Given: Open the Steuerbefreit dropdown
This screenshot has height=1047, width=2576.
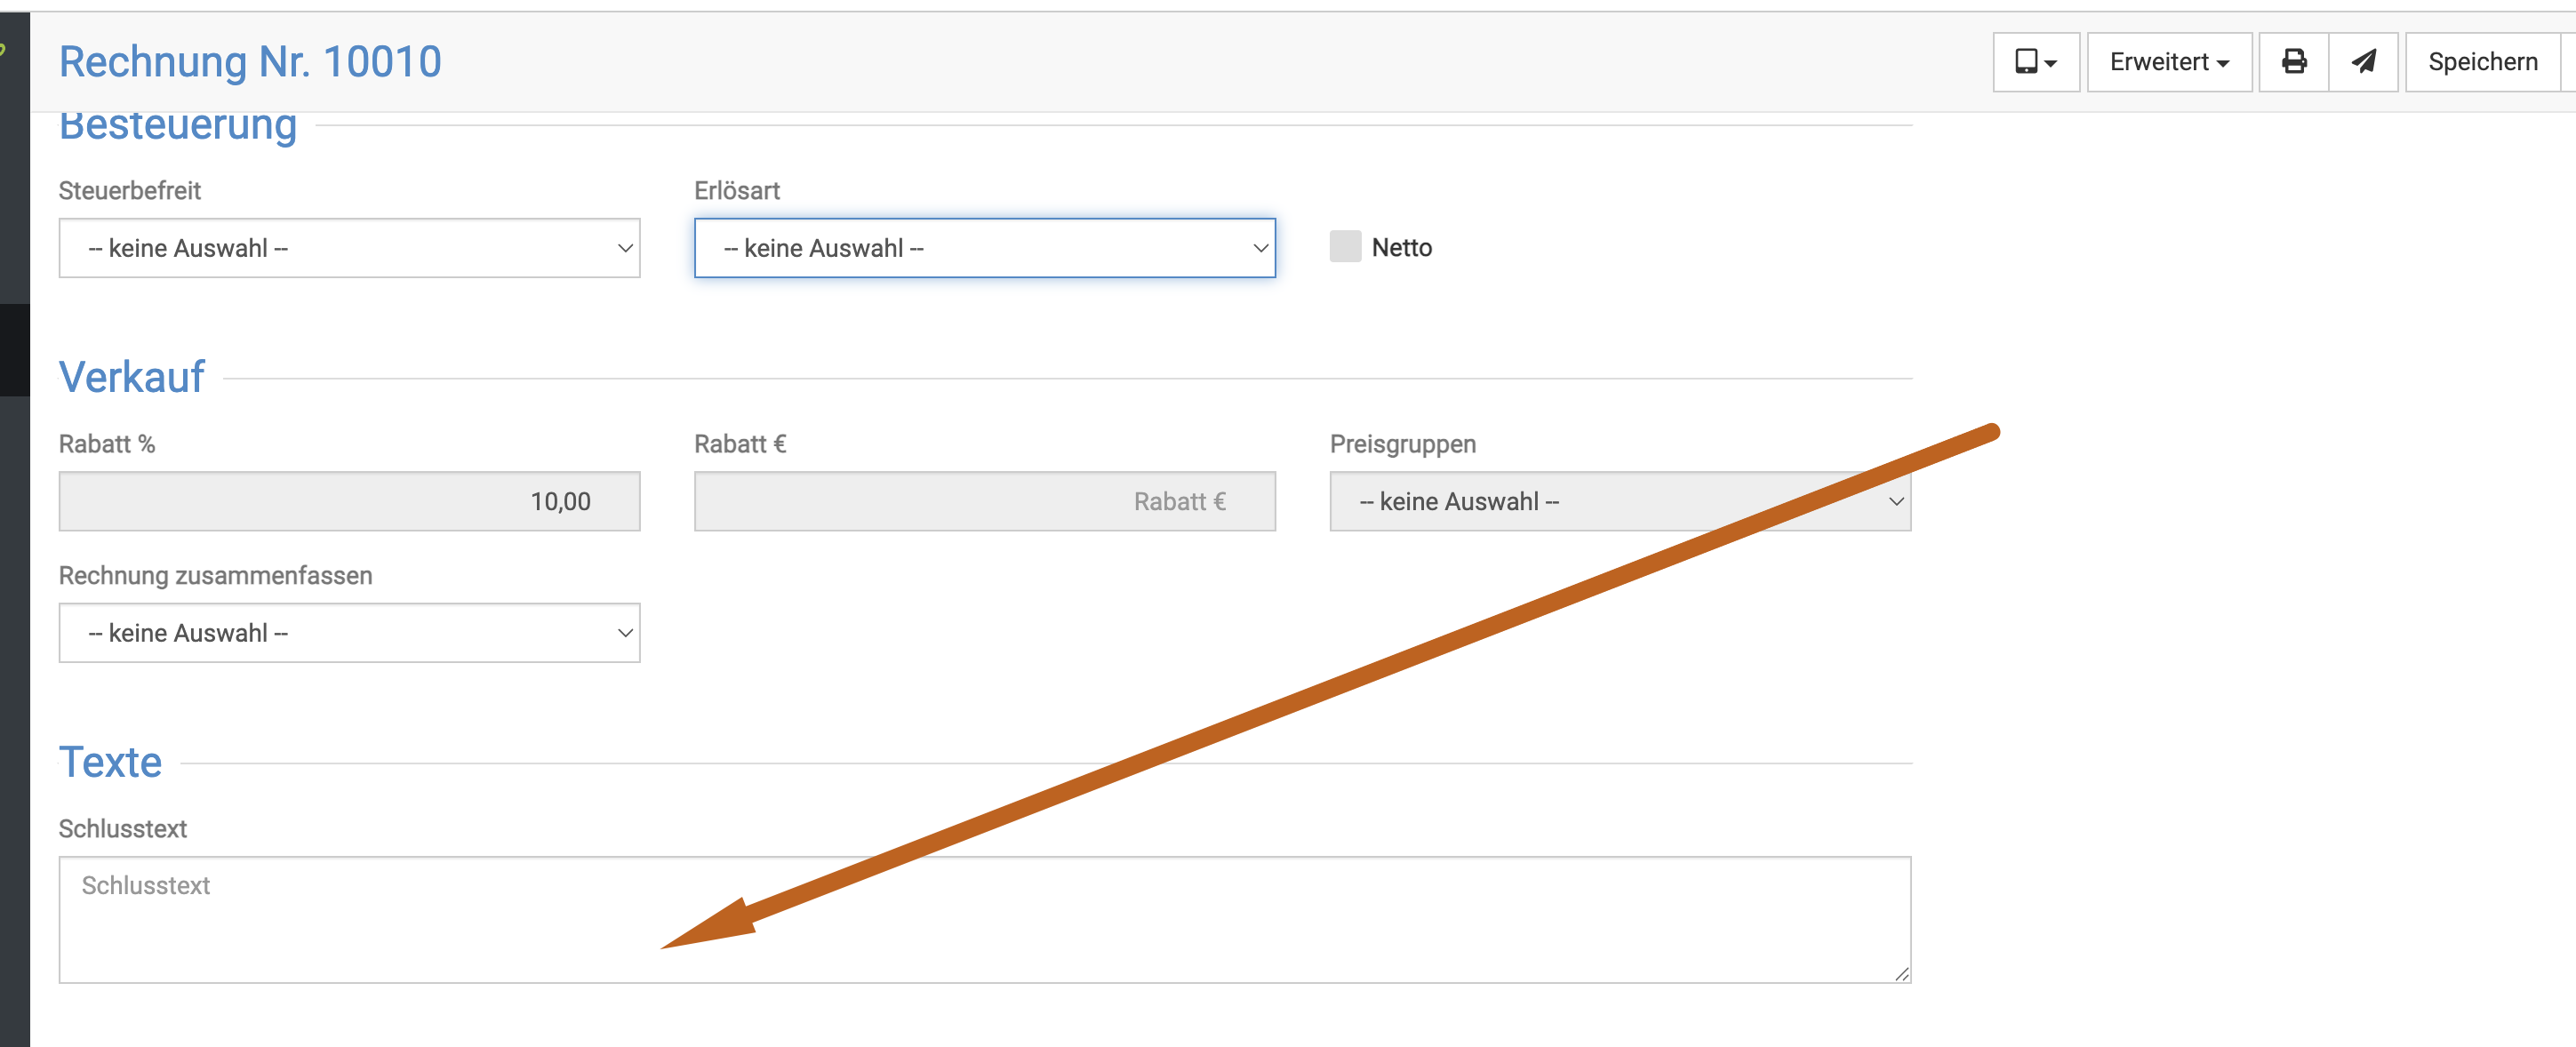Looking at the screenshot, I should point(349,248).
